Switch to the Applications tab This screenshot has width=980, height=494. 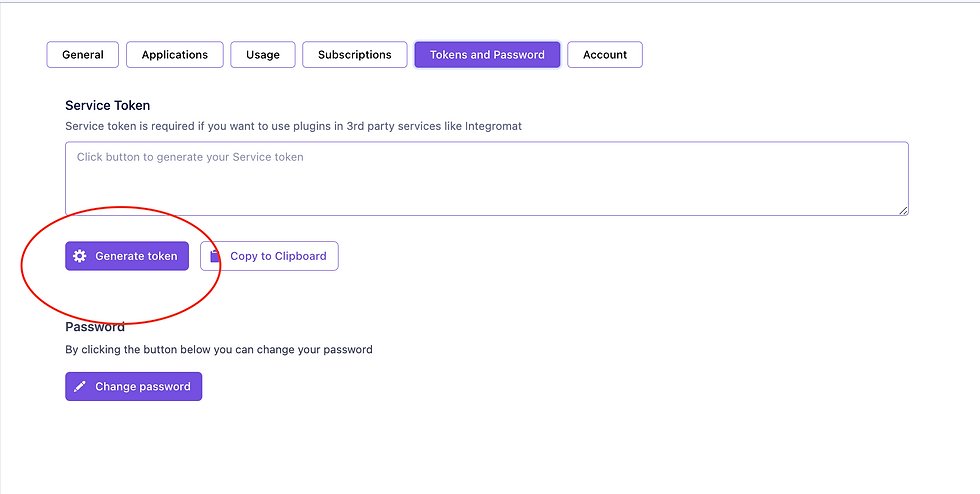(174, 54)
